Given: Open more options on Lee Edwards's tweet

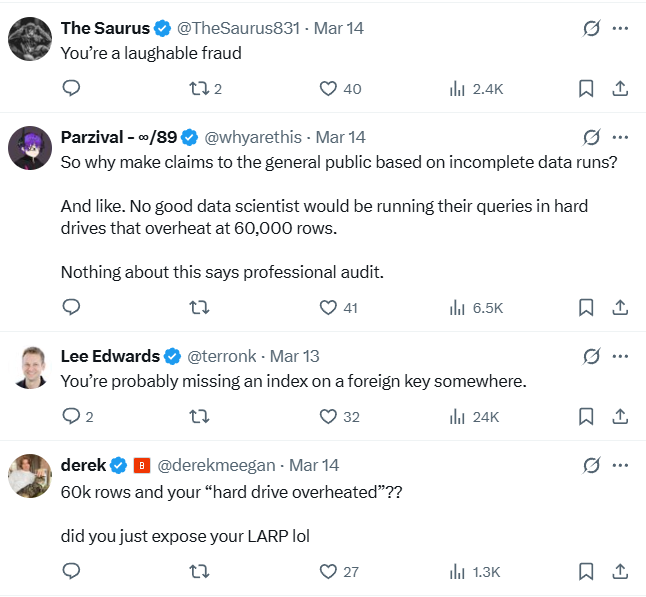Looking at the screenshot, I should (620, 356).
